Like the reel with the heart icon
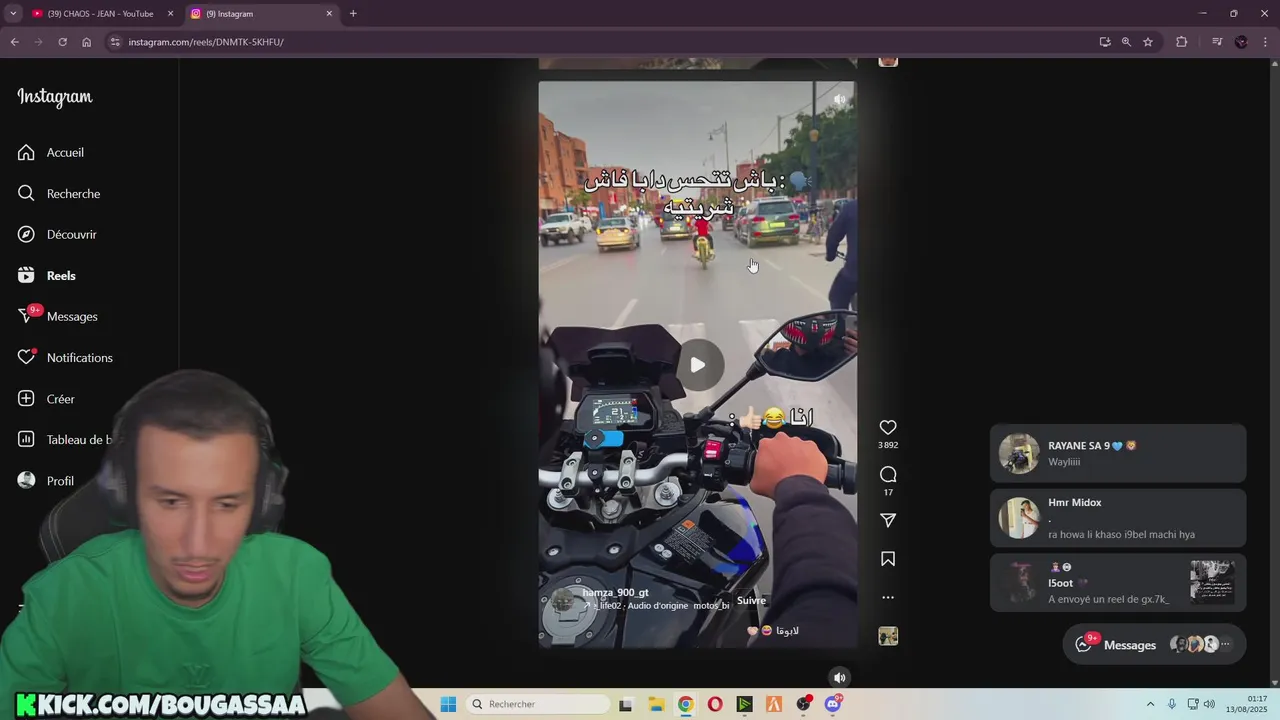Screen dimensions: 1280x720 click(888, 427)
